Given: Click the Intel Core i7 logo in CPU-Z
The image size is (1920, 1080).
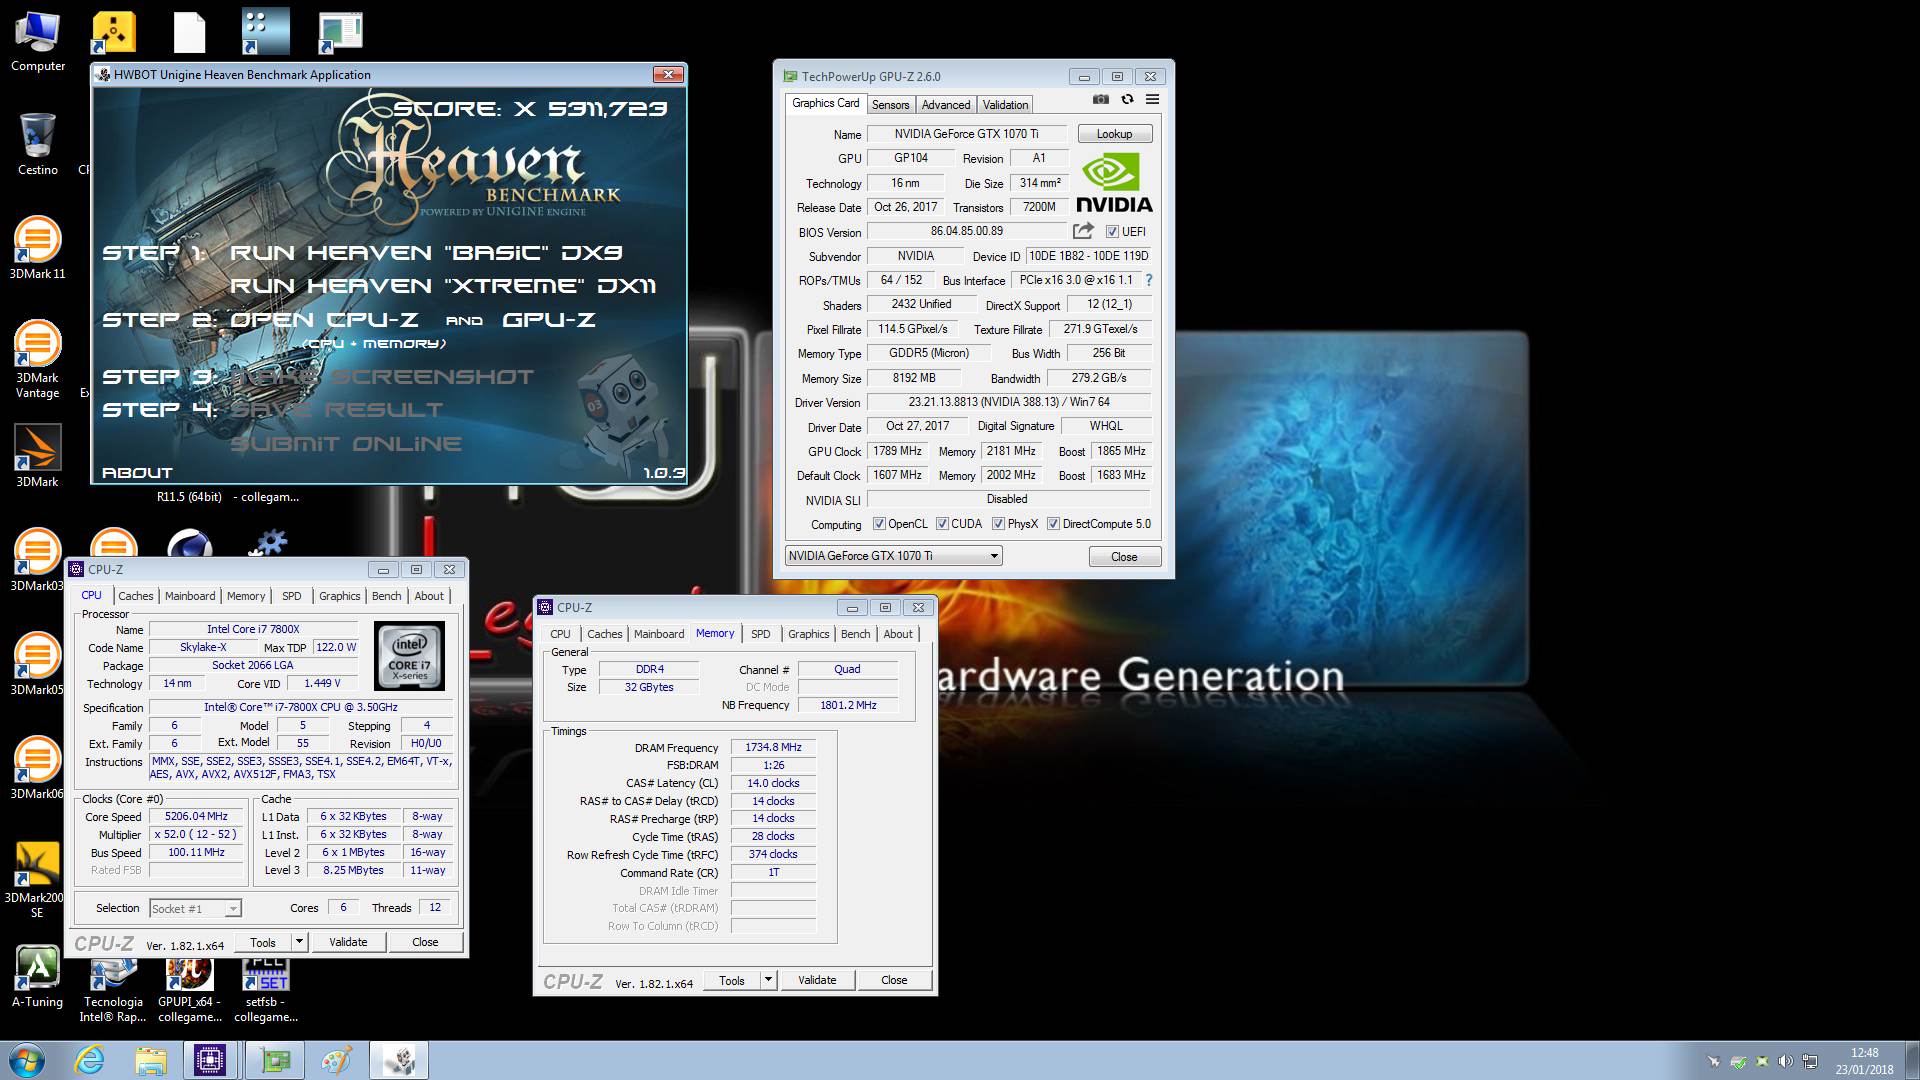Looking at the screenshot, I should pos(409,656).
